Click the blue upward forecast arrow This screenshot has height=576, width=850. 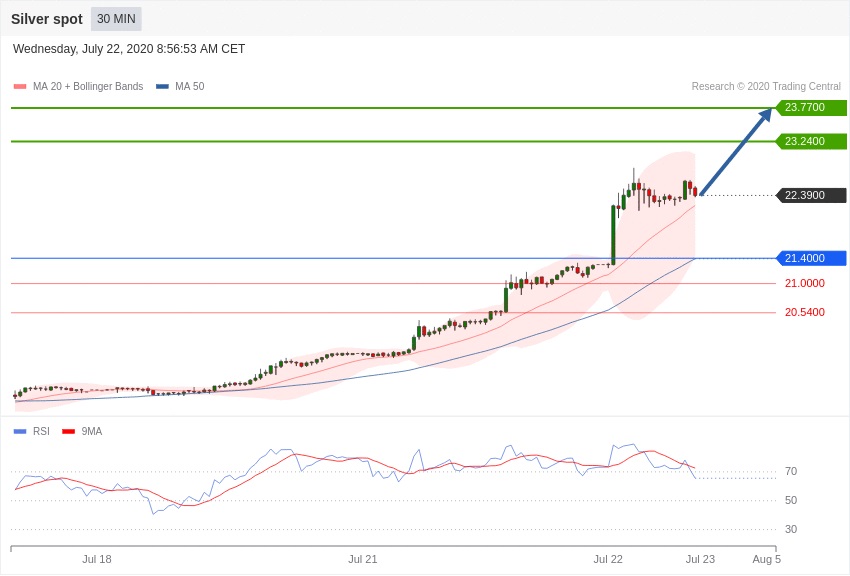(x=736, y=152)
